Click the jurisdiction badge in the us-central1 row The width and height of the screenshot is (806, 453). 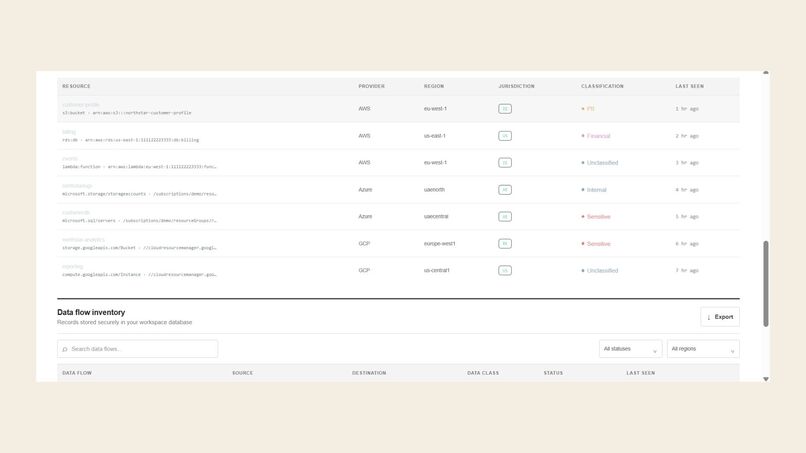(505, 270)
